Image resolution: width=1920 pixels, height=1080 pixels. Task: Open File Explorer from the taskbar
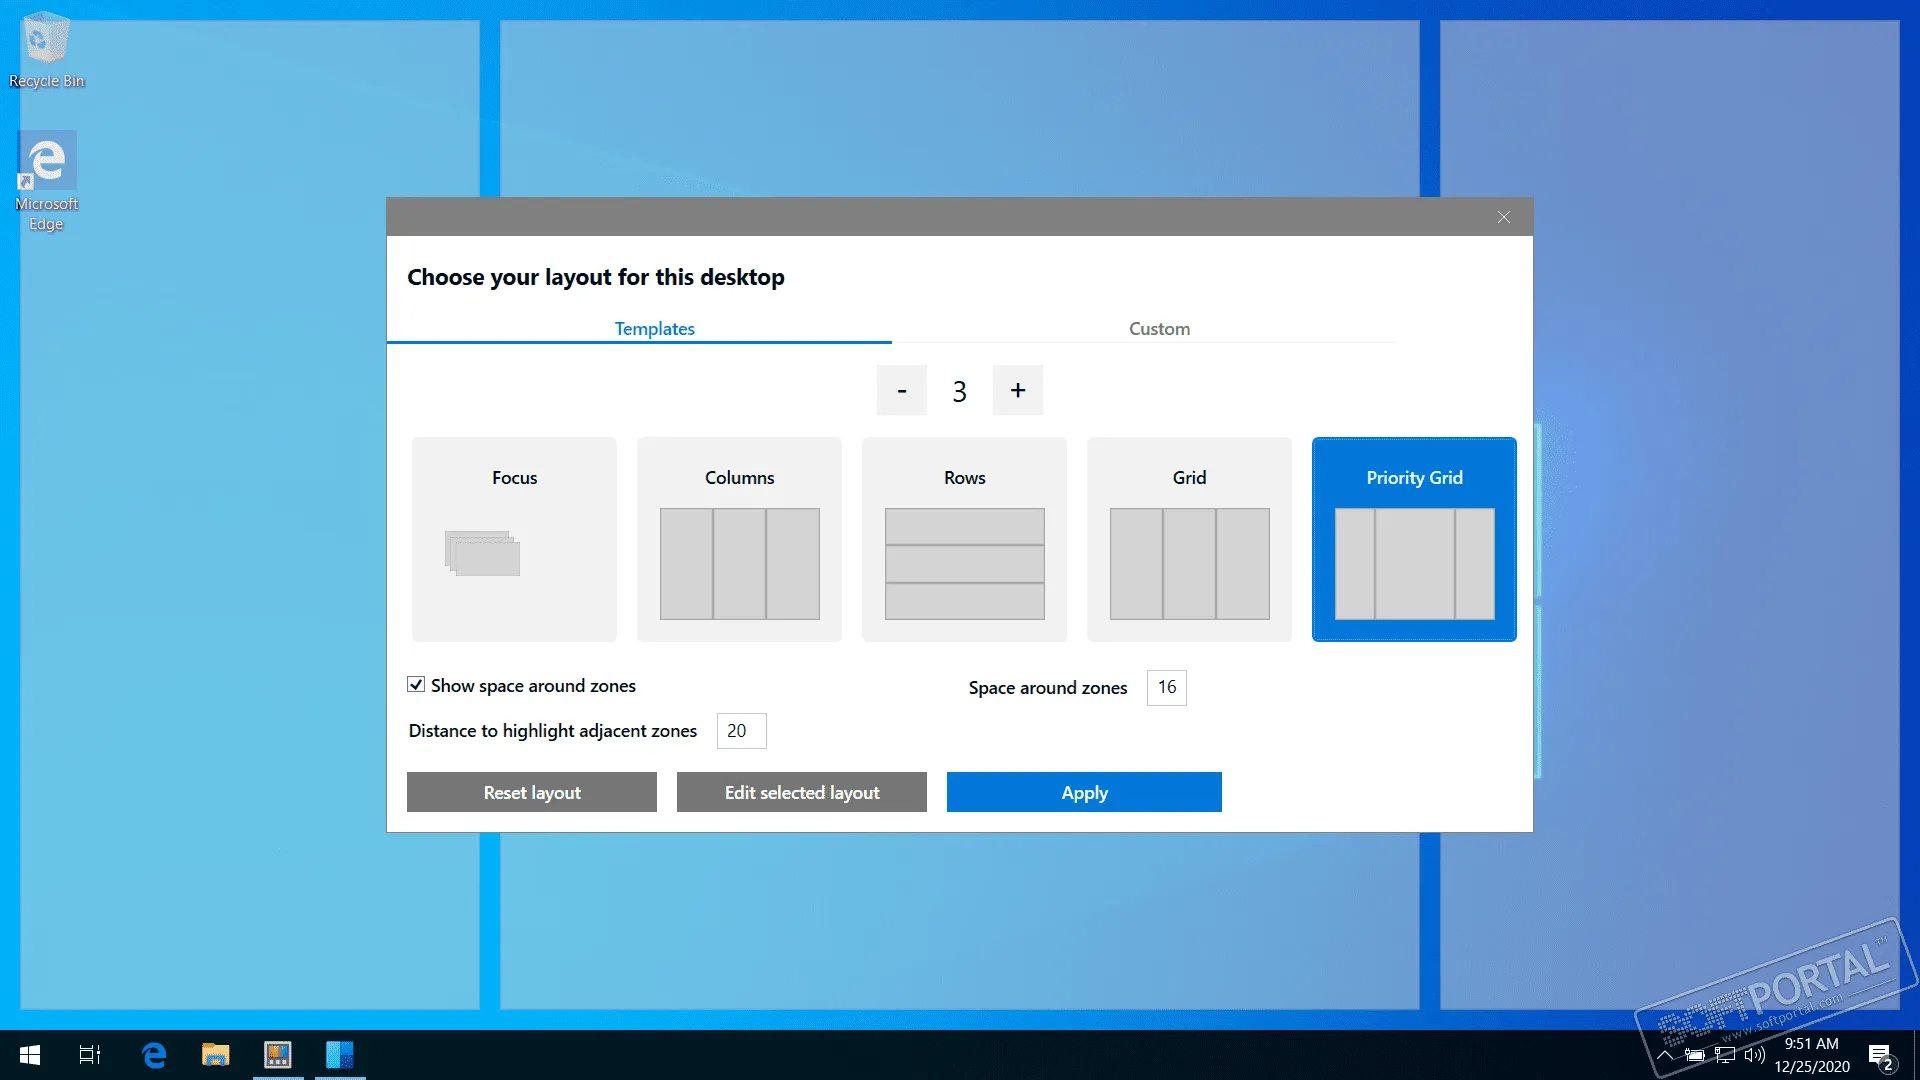pyautogui.click(x=215, y=1055)
